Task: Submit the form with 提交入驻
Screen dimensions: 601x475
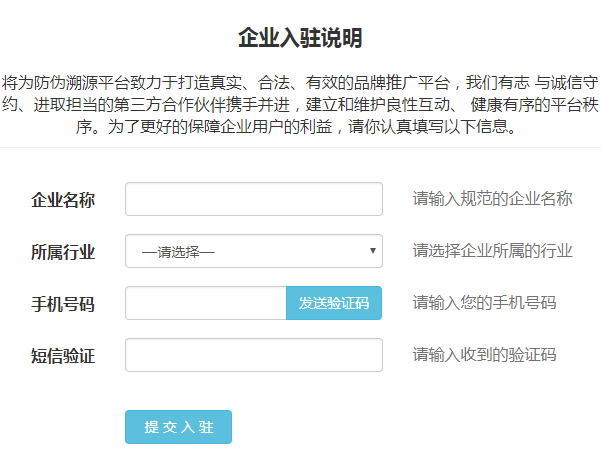Action: 178,427
